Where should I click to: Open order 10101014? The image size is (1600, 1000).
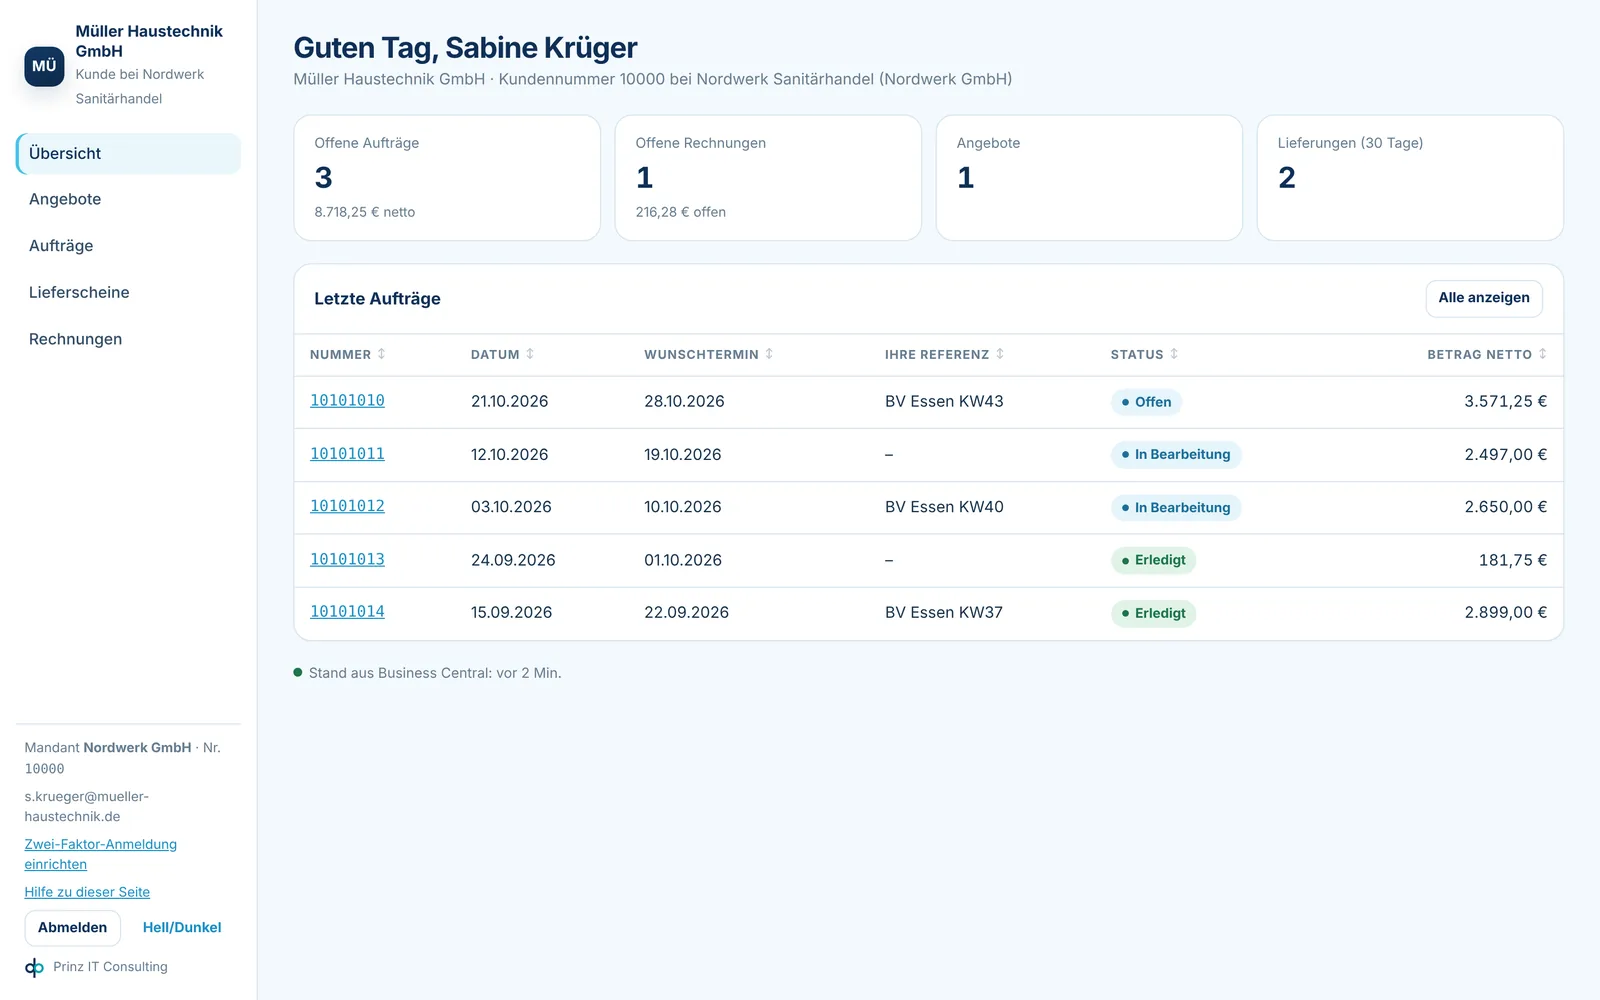tap(347, 612)
